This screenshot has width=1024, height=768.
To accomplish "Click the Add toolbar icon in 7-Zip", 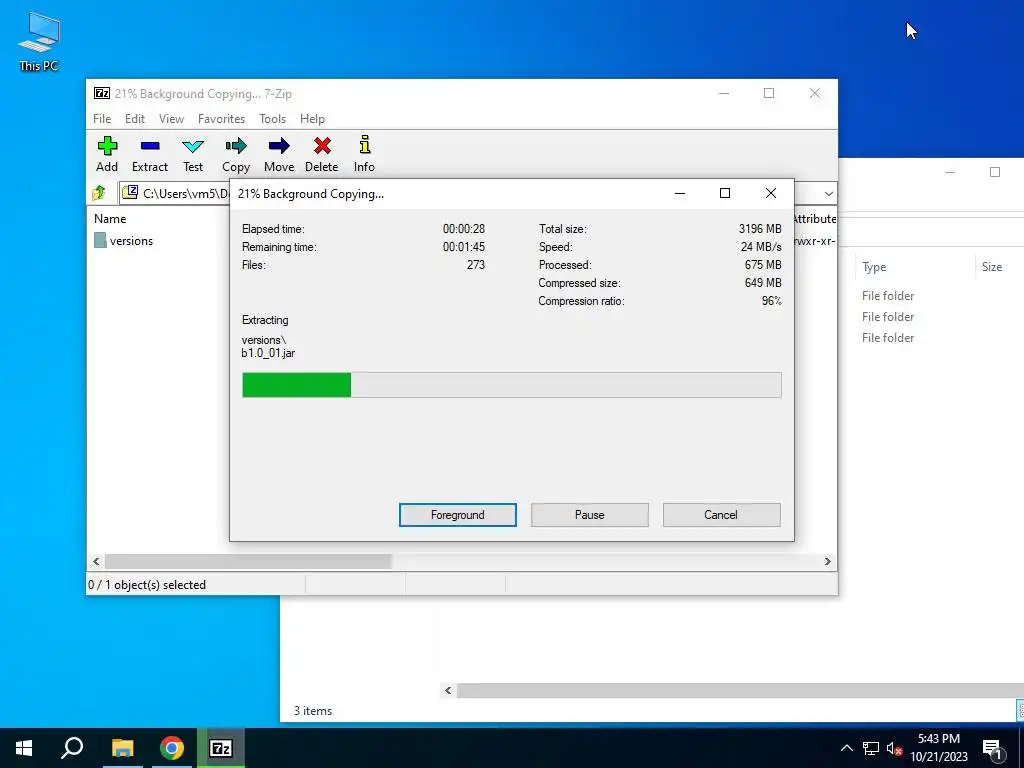I will coord(107,154).
